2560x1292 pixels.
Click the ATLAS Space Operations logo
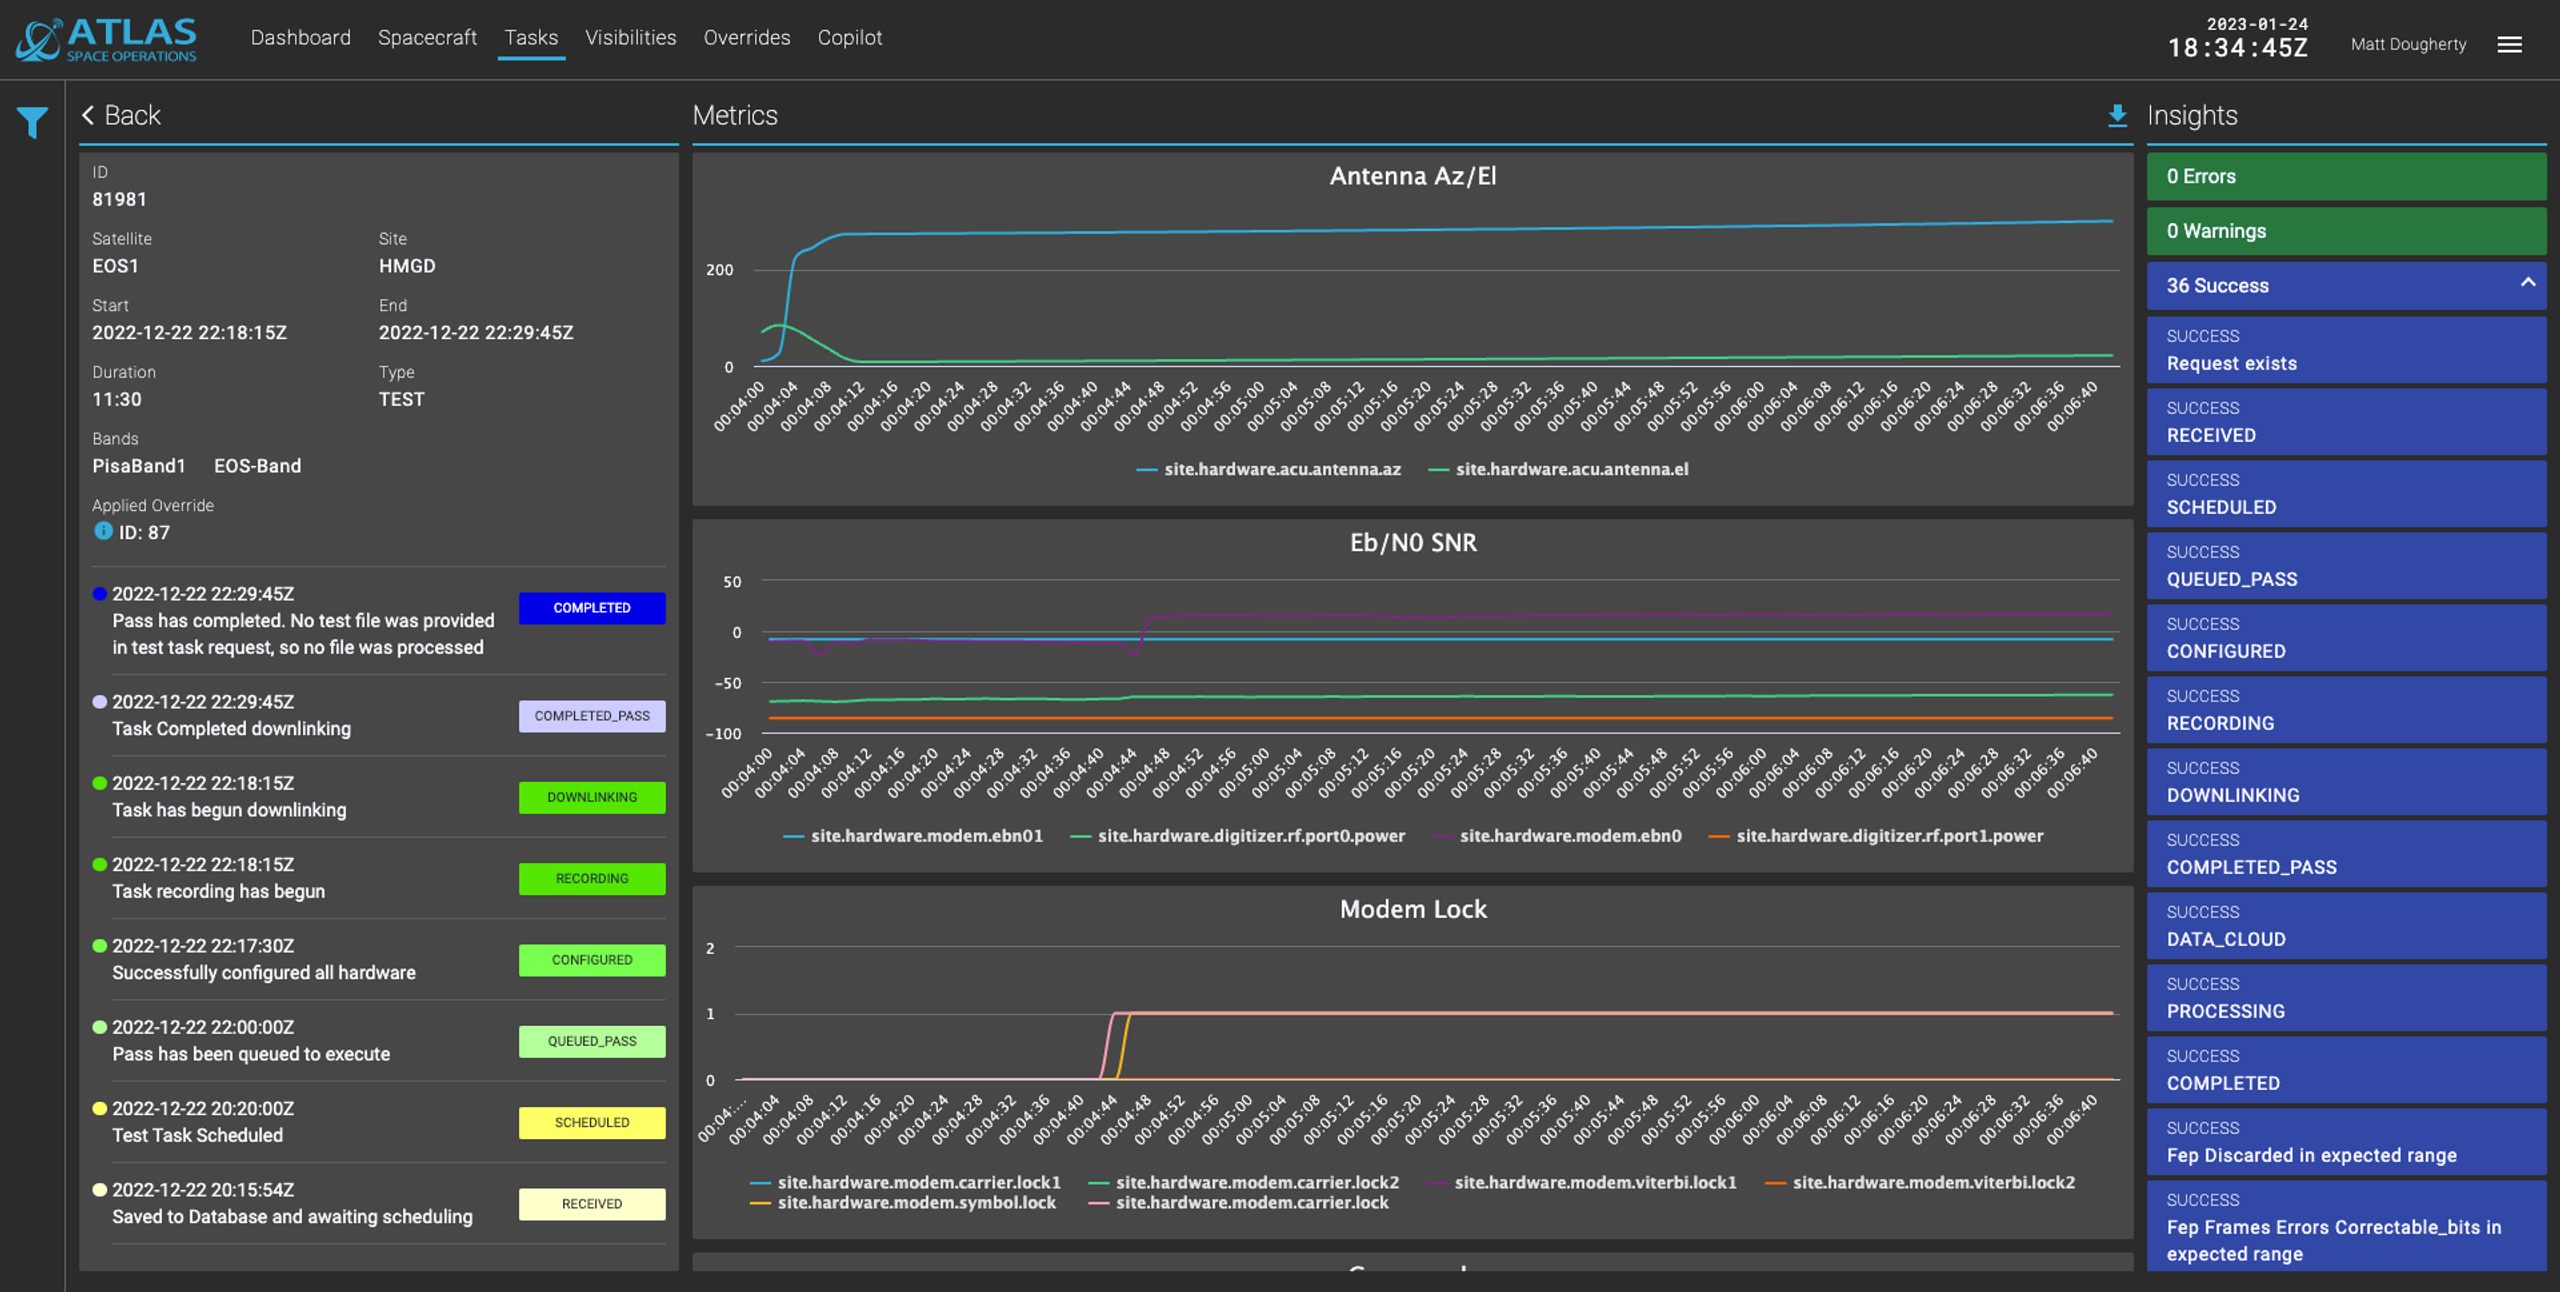(x=107, y=40)
